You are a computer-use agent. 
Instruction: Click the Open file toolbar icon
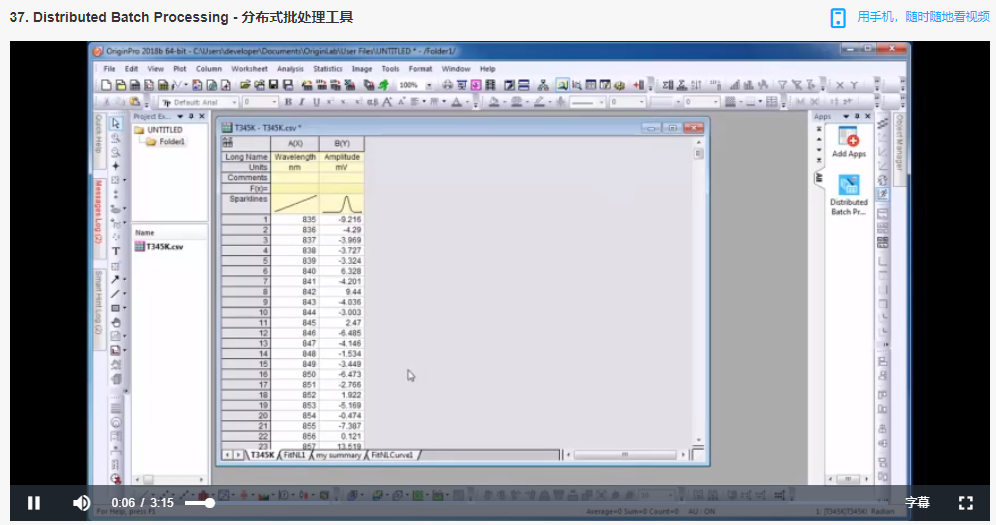[x=245, y=85]
